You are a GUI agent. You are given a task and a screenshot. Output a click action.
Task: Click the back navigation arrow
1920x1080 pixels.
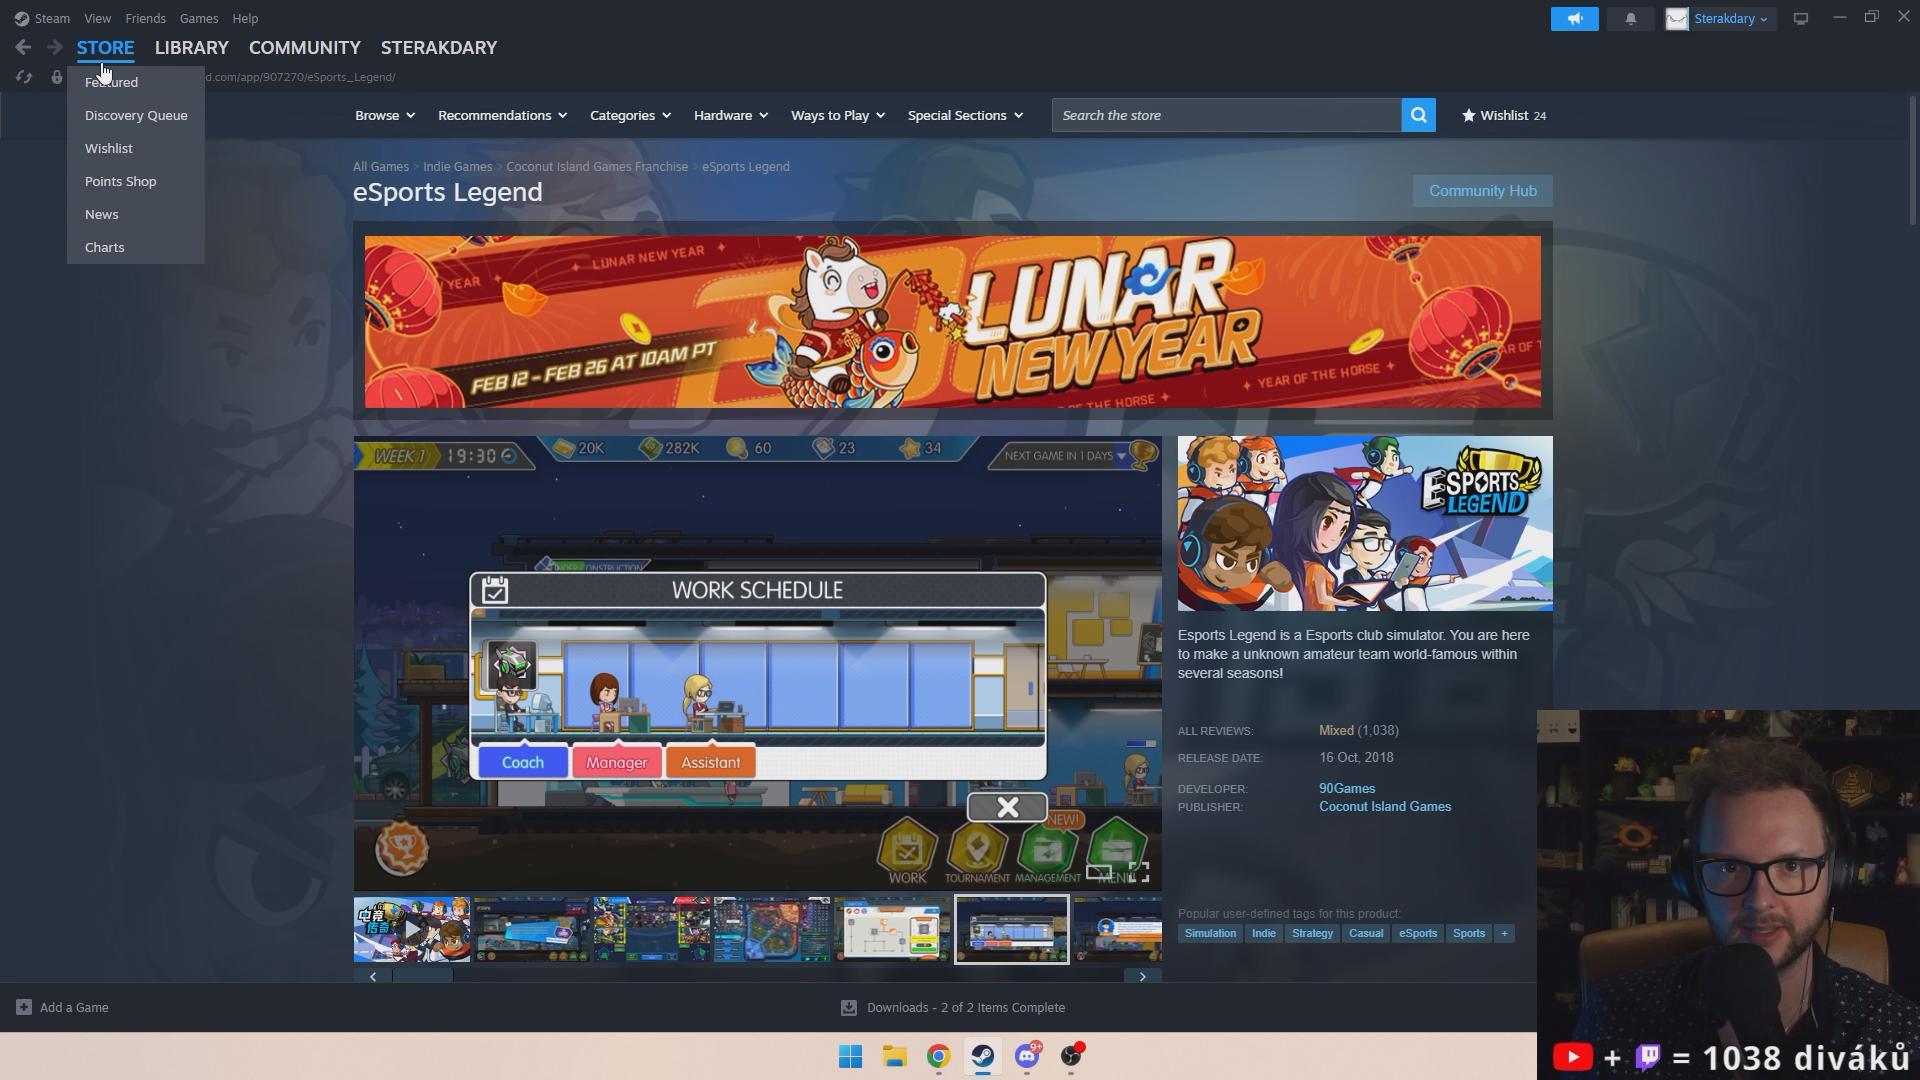pos(23,47)
